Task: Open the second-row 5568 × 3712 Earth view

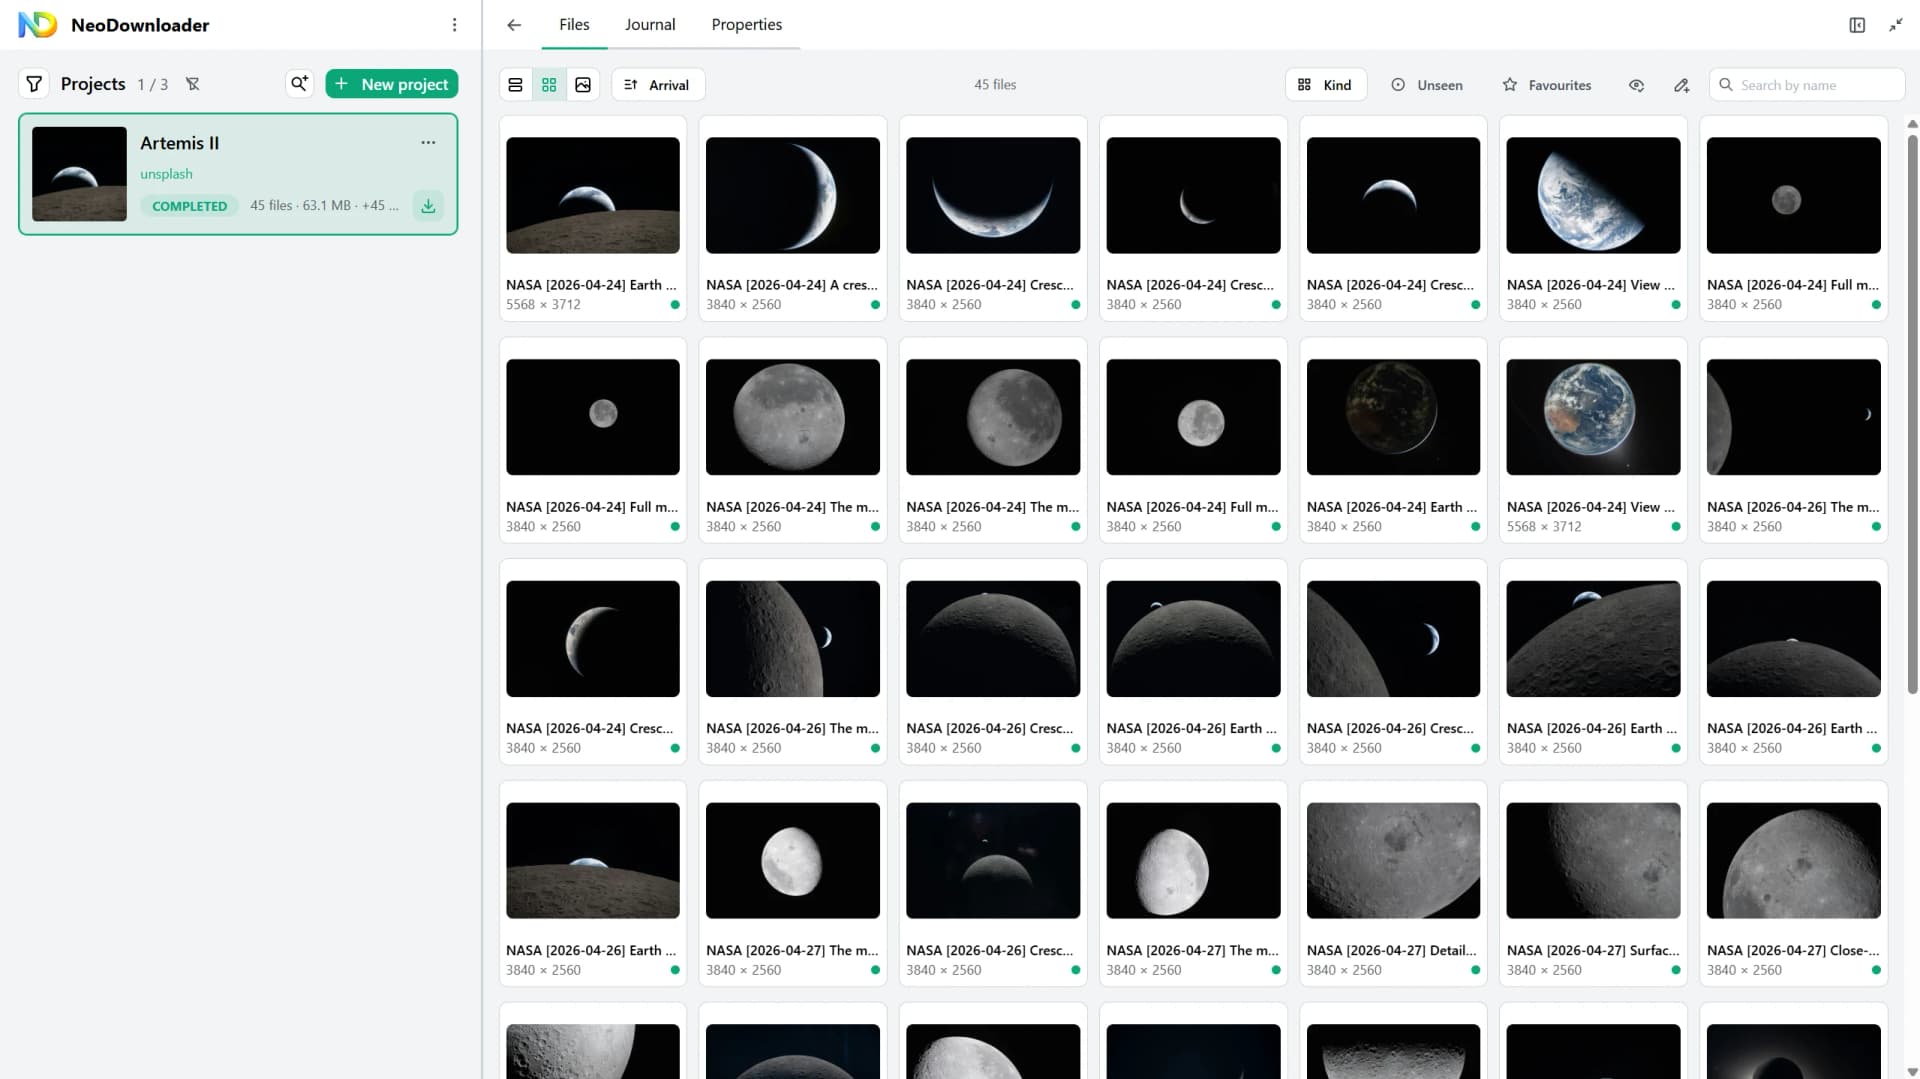Action: tap(1593, 417)
